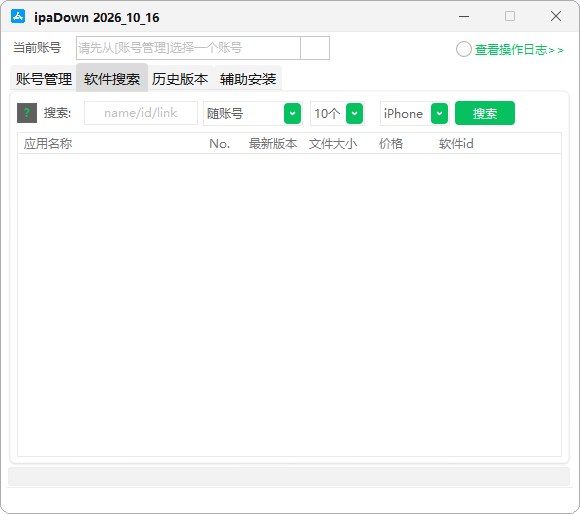Close the ipaDown window
This screenshot has width=580, height=514.
556,16
